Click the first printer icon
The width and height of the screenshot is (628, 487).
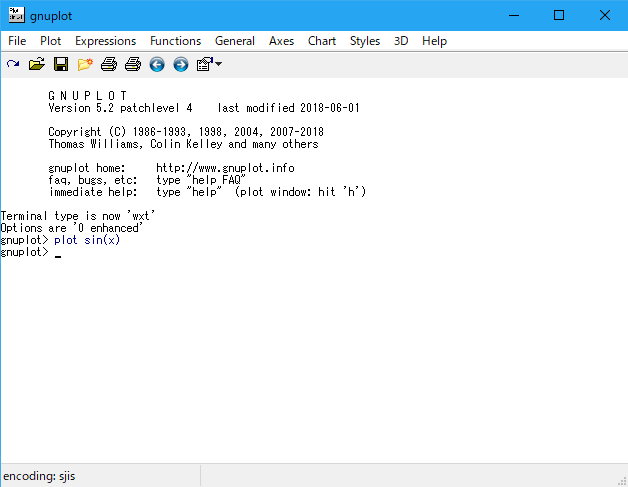click(x=109, y=64)
